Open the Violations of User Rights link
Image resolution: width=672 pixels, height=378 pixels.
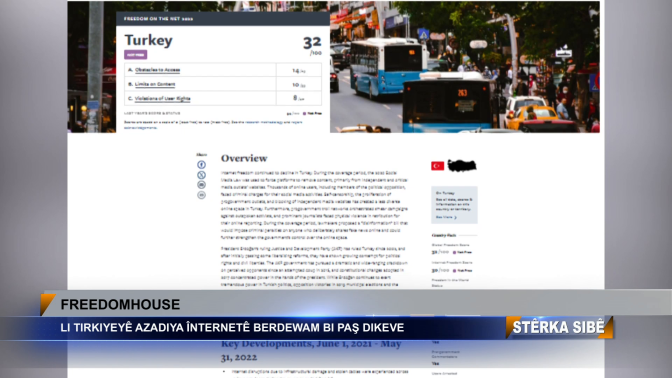point(162,99)
